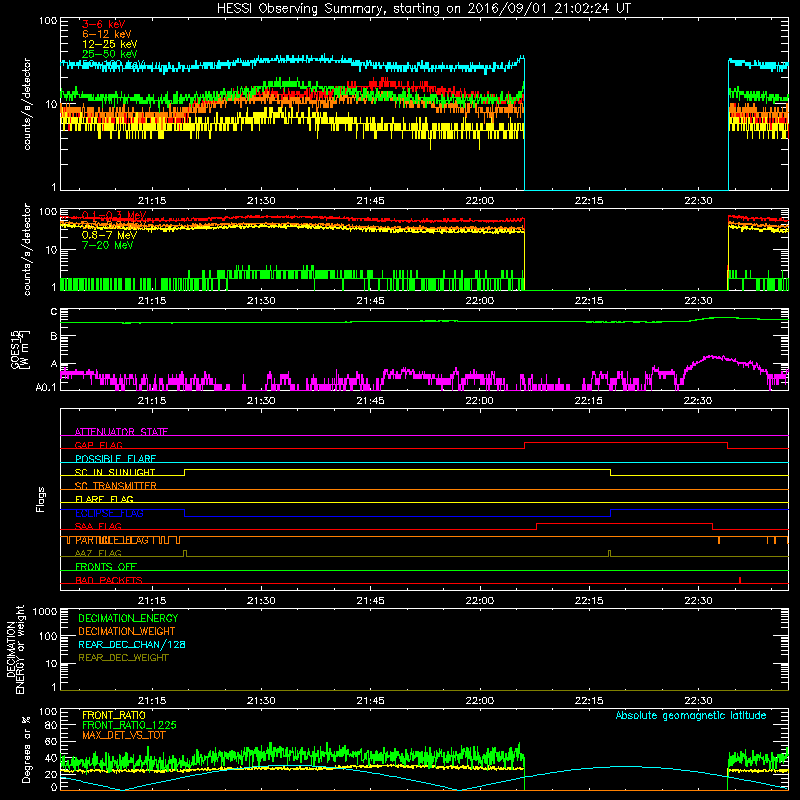Select the SAA_FLAG label
This screenshot has width=800, height=800.
[98, 527]
